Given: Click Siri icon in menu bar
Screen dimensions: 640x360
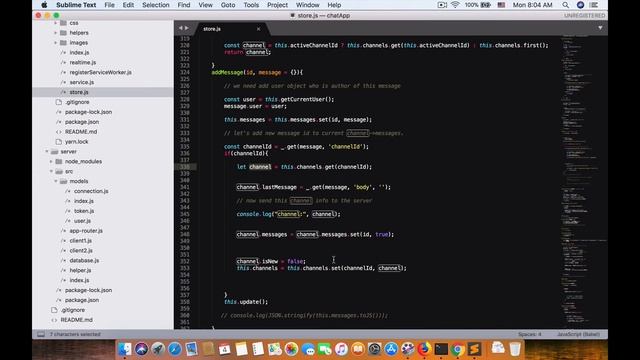Looking at the screenshot, I should pos(580,5).
